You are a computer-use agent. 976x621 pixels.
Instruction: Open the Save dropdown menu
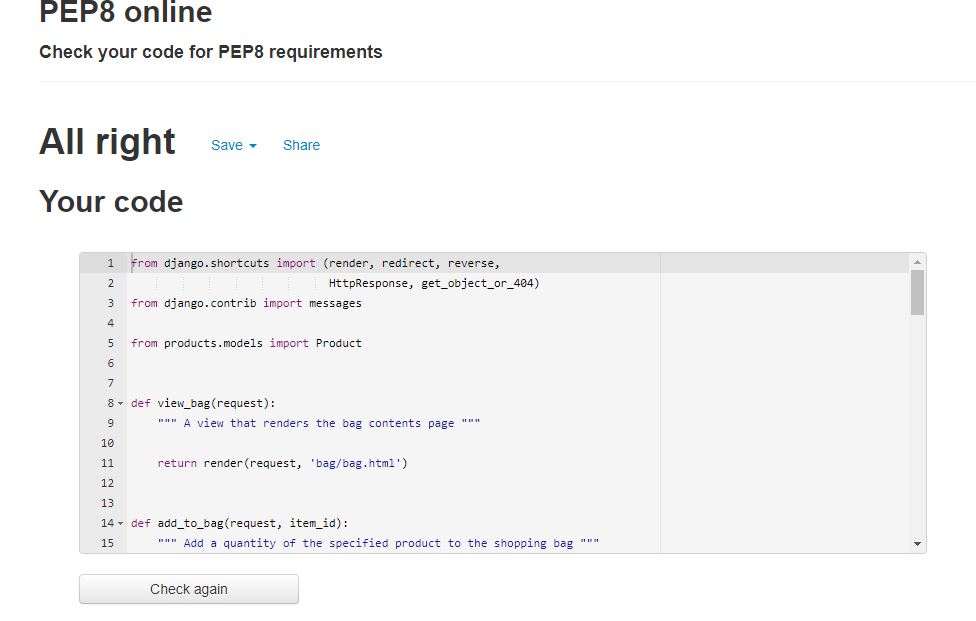tap(226, 145)
